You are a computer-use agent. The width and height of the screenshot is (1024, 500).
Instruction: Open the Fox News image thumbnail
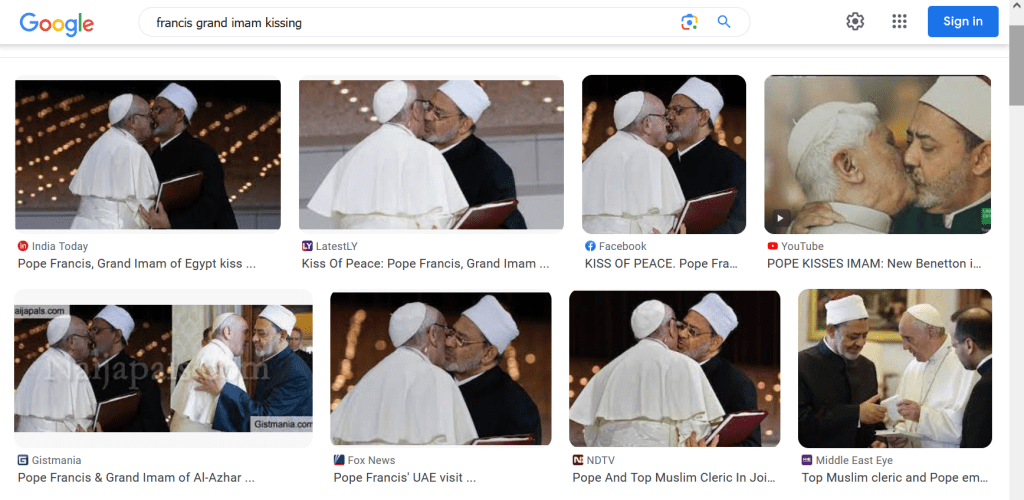(x=441, y=368)
